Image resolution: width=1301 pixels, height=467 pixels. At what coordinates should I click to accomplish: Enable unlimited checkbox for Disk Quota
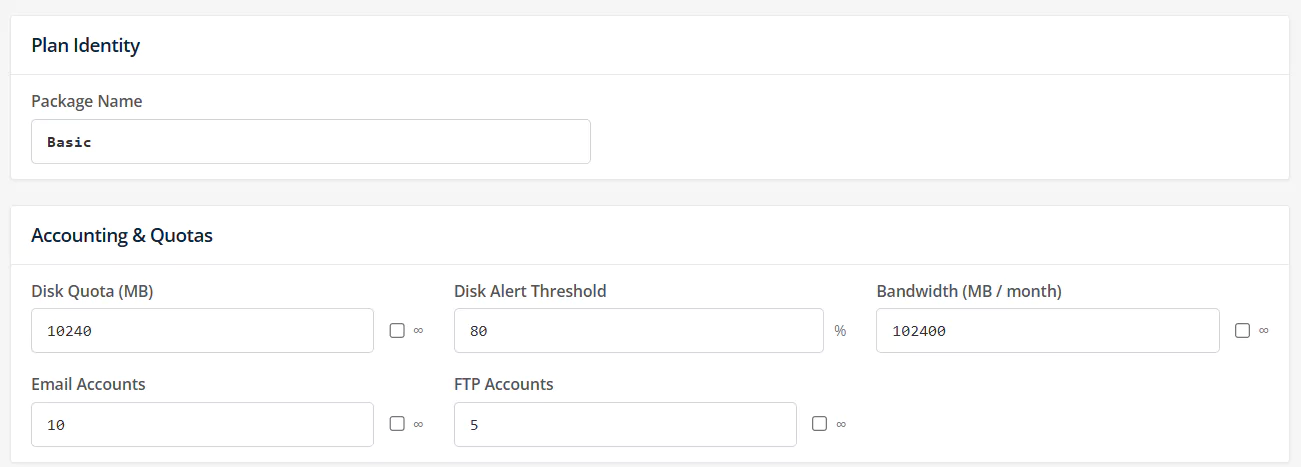pyautogui.click(x=397, y=331)
